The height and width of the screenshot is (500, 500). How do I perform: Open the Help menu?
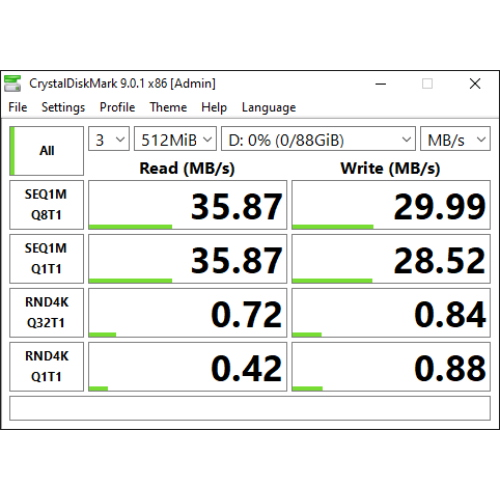[214, 107]
